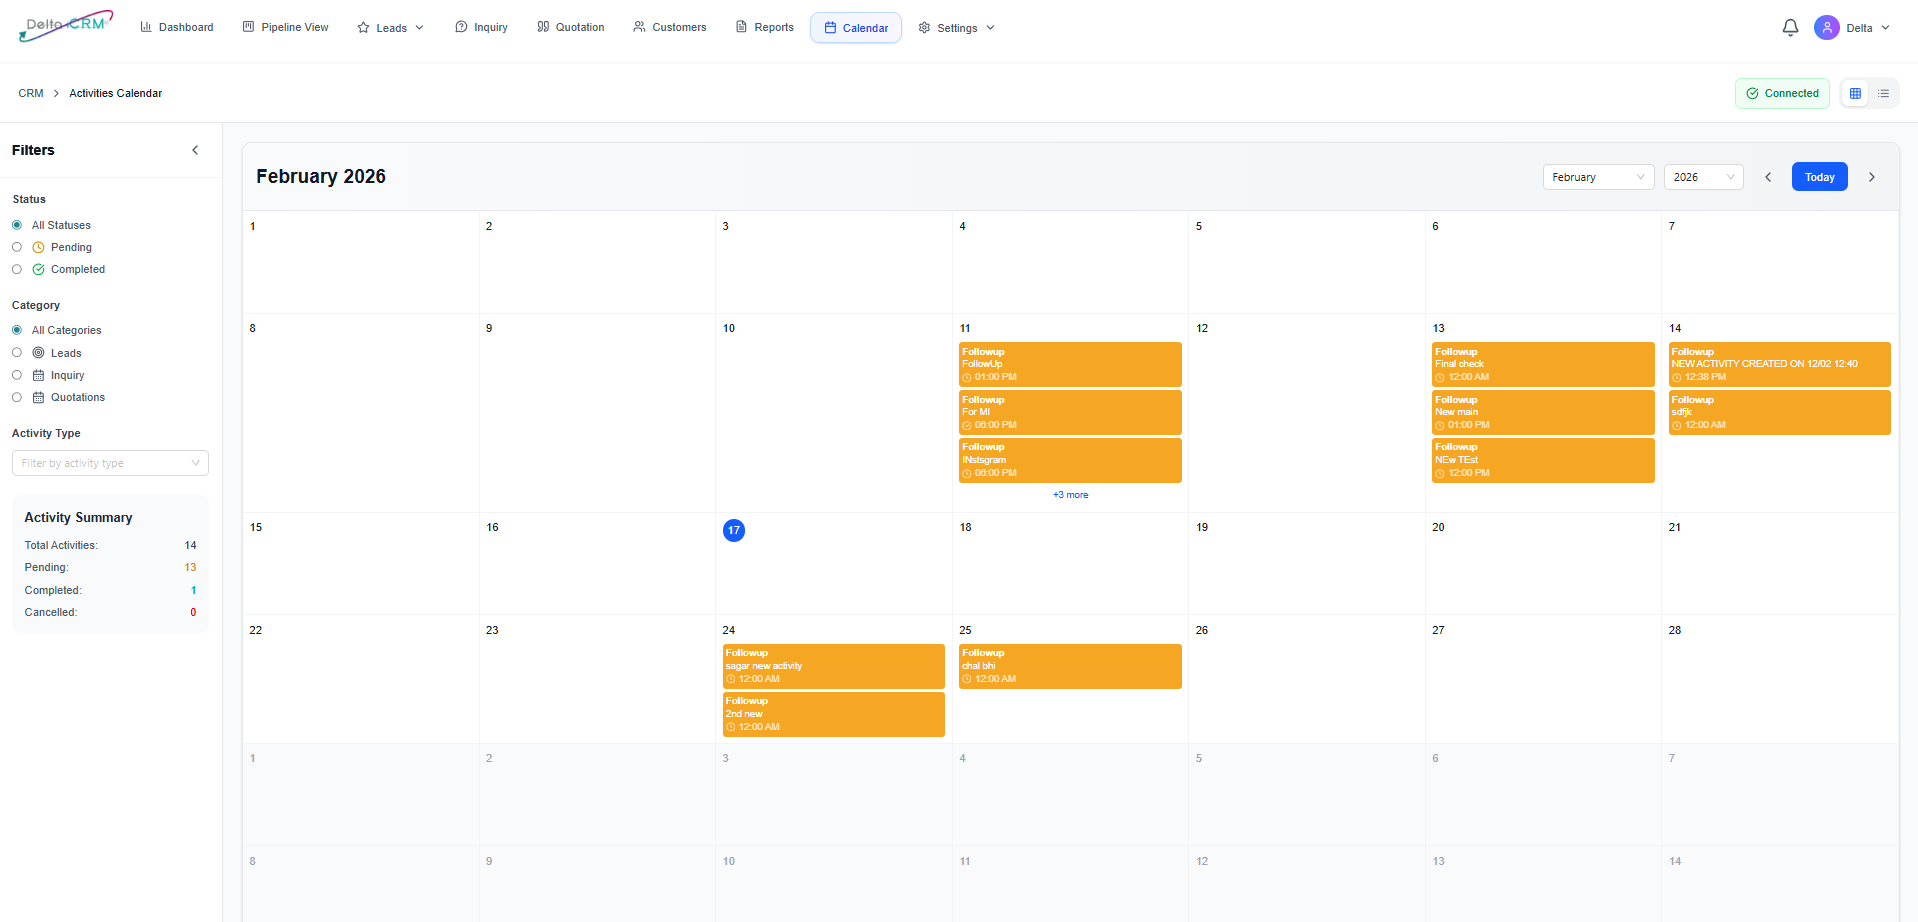The width and height of the screenshot is (1918, 922).
Task: Select the Pending status filter
Action: tap(16, 247)
